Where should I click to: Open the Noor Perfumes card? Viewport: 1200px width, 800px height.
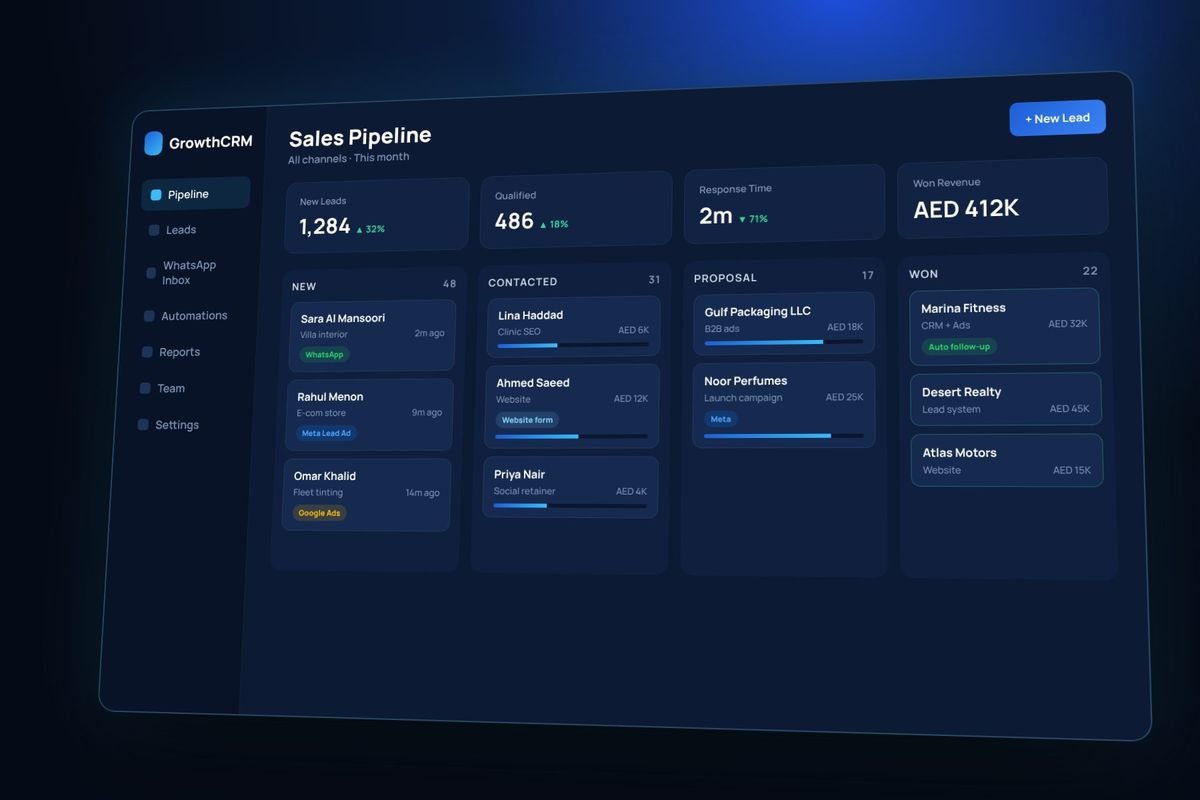783,404
